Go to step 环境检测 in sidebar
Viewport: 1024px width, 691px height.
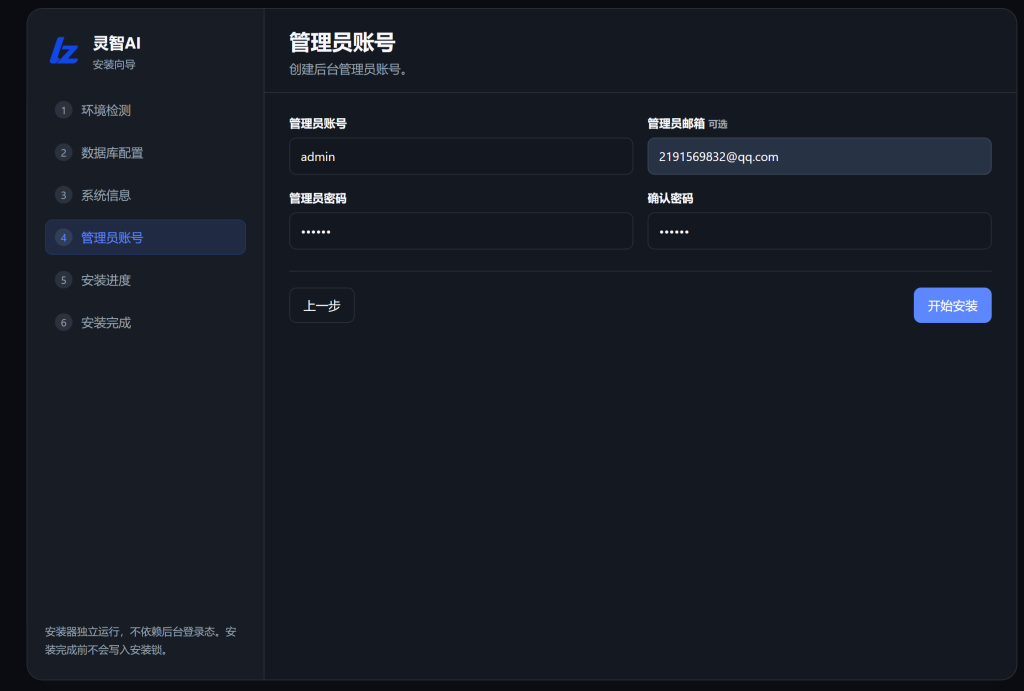(145, 110)
